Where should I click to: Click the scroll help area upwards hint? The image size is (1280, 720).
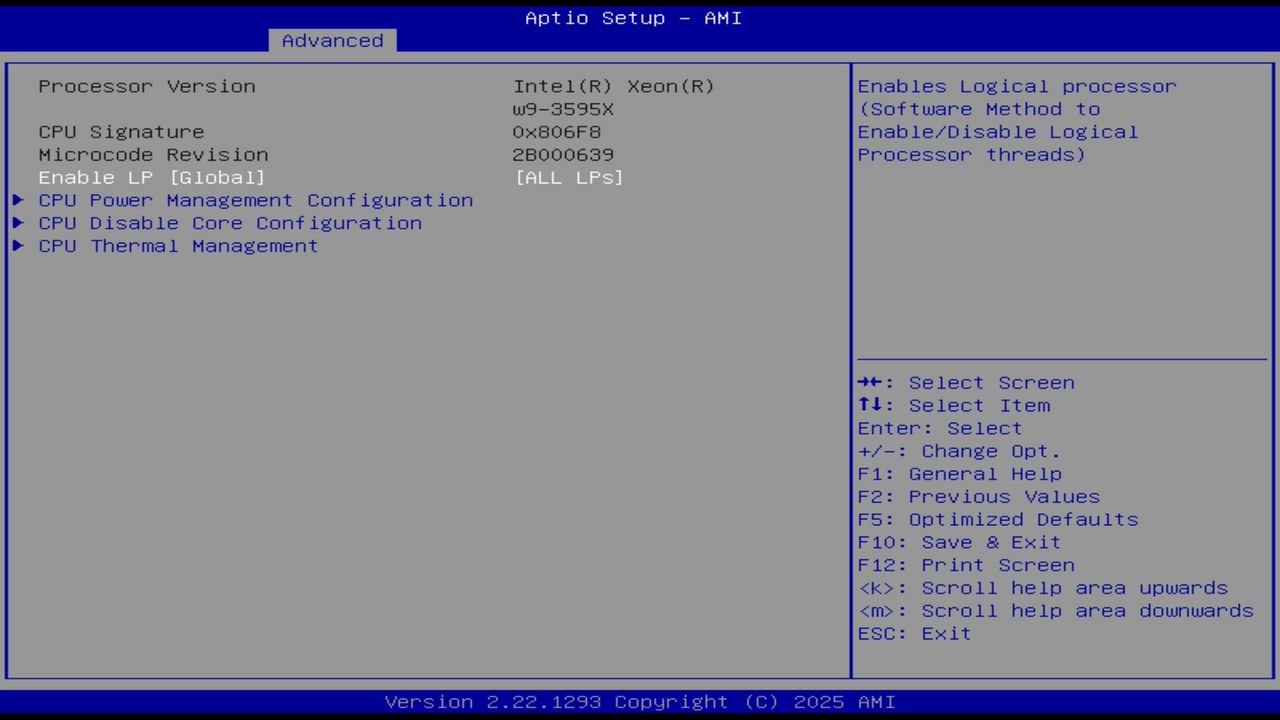[x=1044, y=588]
